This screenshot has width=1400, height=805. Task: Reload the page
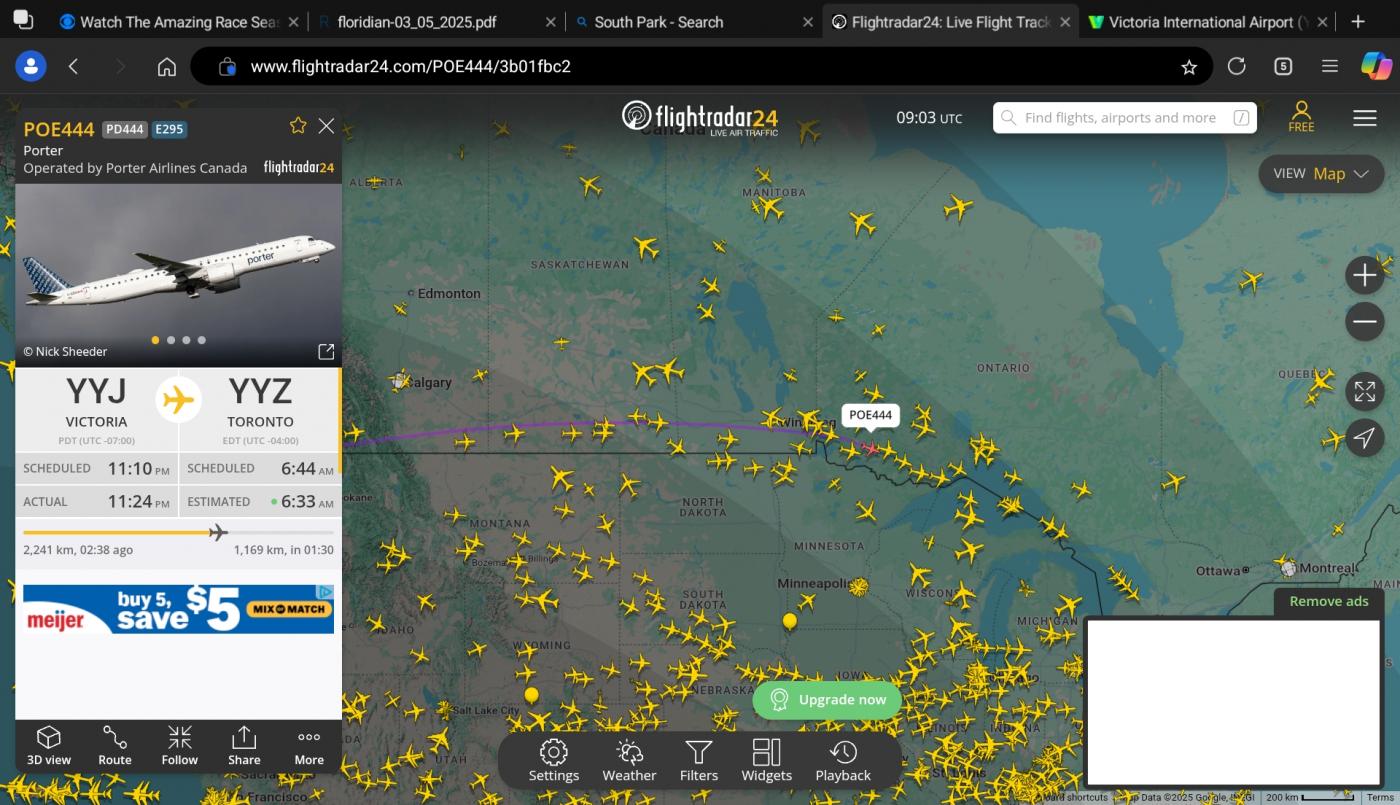1237,66
